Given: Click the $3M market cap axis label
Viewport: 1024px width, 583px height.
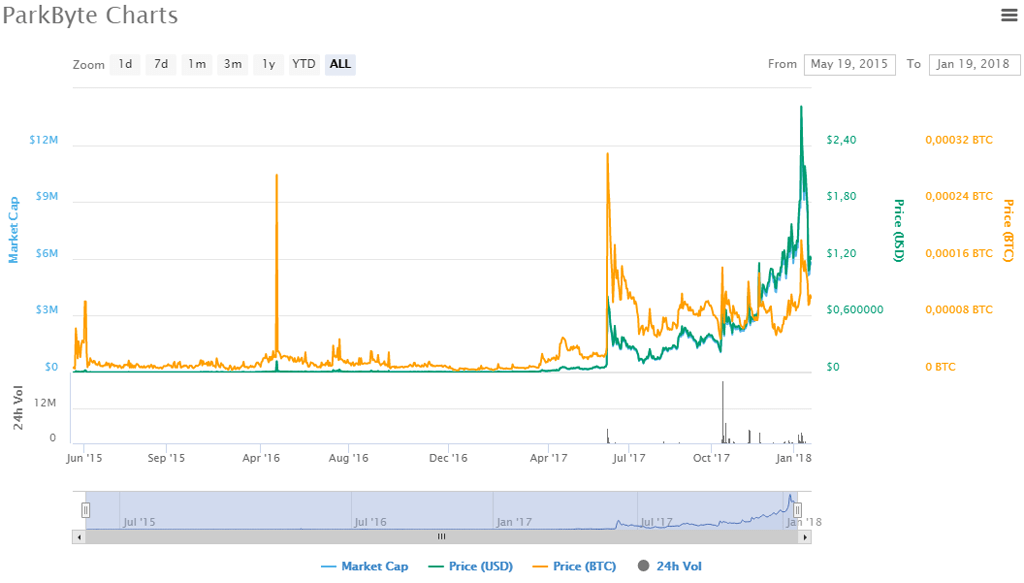Looking at the screenshot, I should (47, 309).
